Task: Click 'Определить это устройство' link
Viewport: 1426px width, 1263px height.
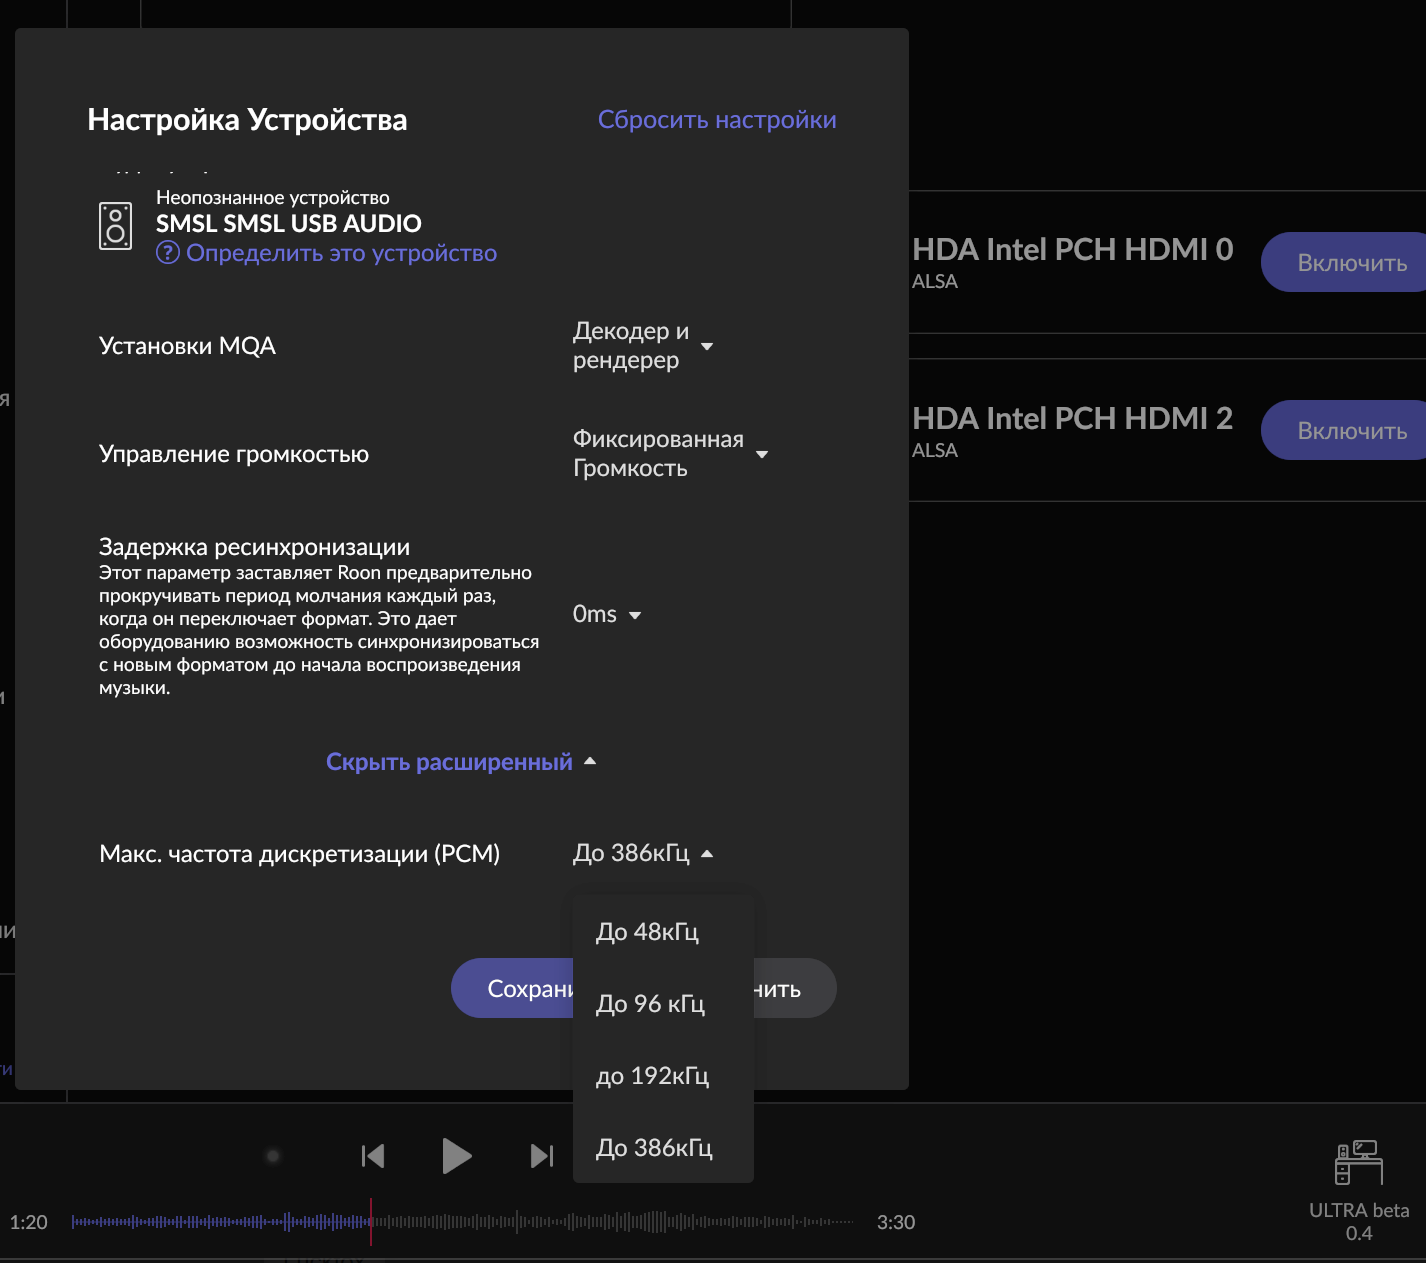Action: pos(341,253)
